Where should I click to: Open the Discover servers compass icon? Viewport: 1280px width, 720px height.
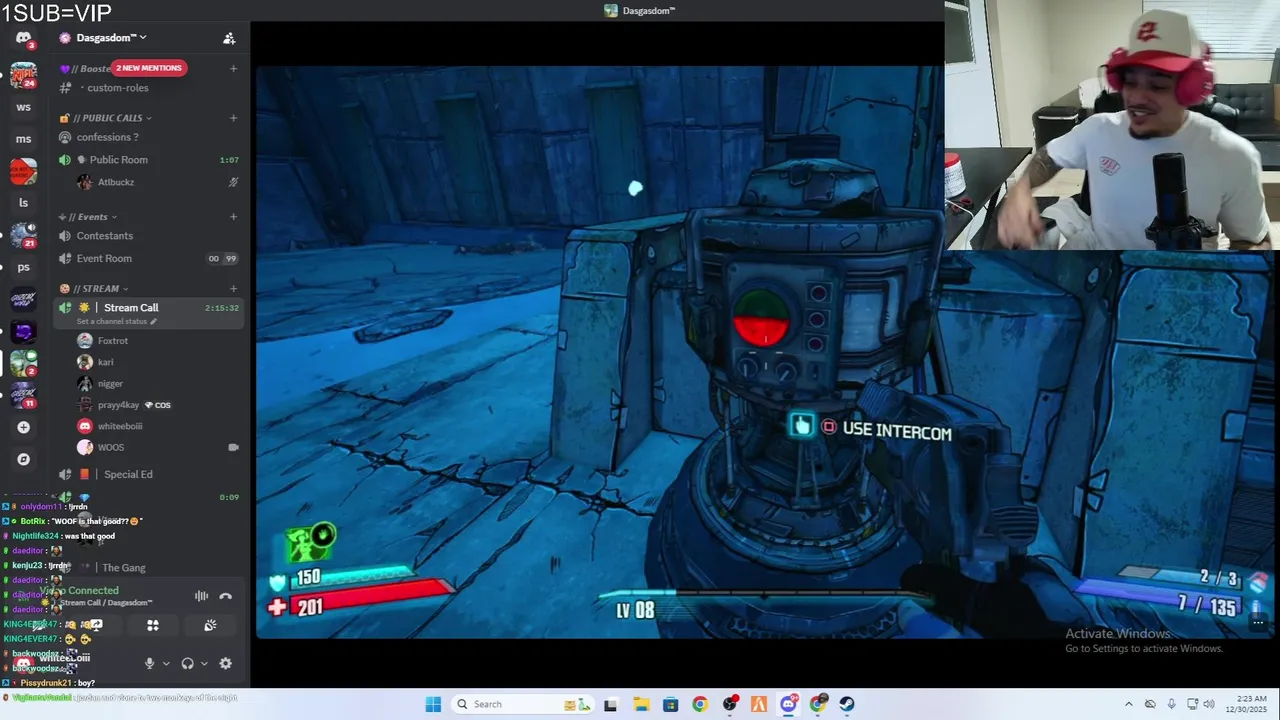[23, 459]
